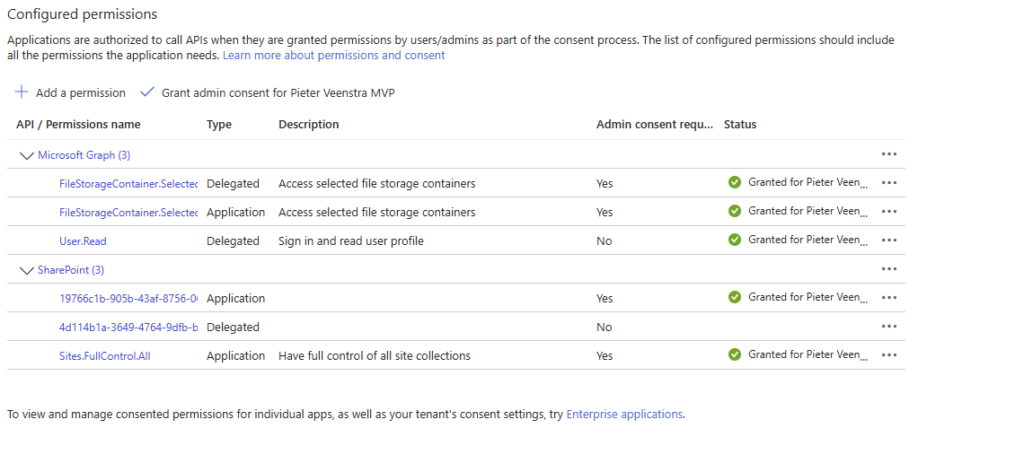Open the Microsoft Graph (3) API link
1024x472 pixels.
[84, 155]
